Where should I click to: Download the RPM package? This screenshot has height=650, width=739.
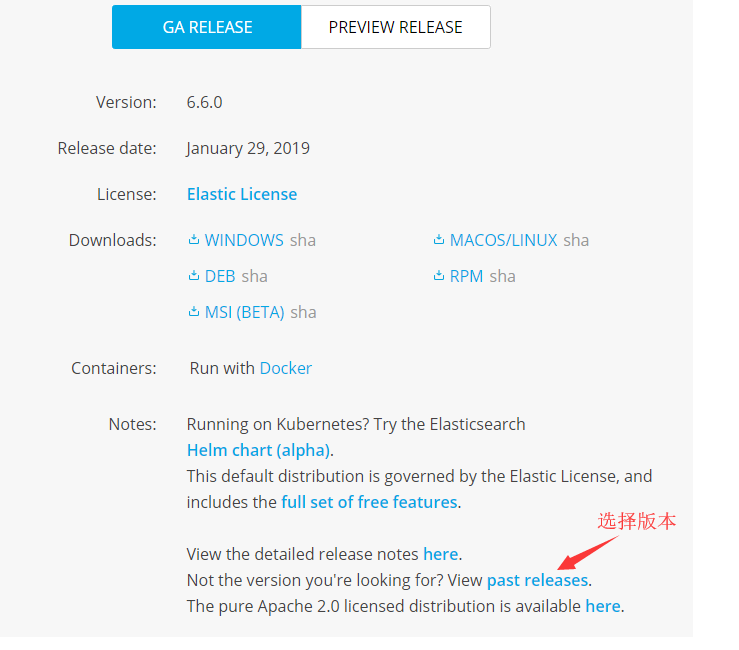[466, 276]
